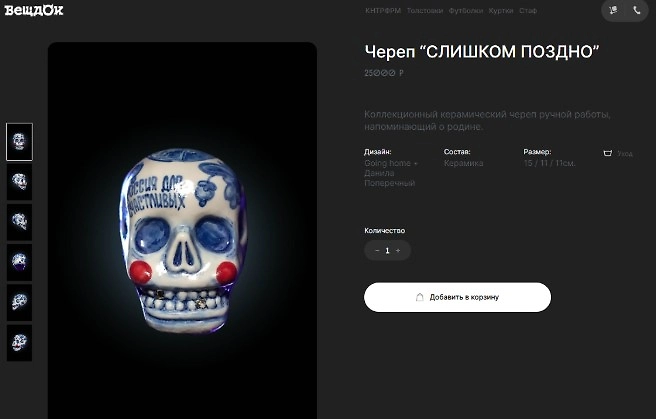The width and height of the screenshot is (656, 419).
Task: Choose the fifth skull thumbnail
Action: coord(19,302)
